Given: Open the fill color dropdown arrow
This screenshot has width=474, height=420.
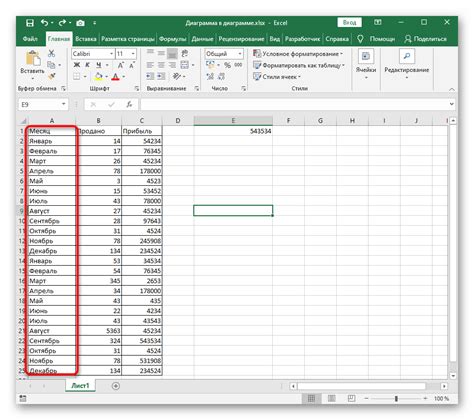Looking at the screenshot, I should (106, 77).
